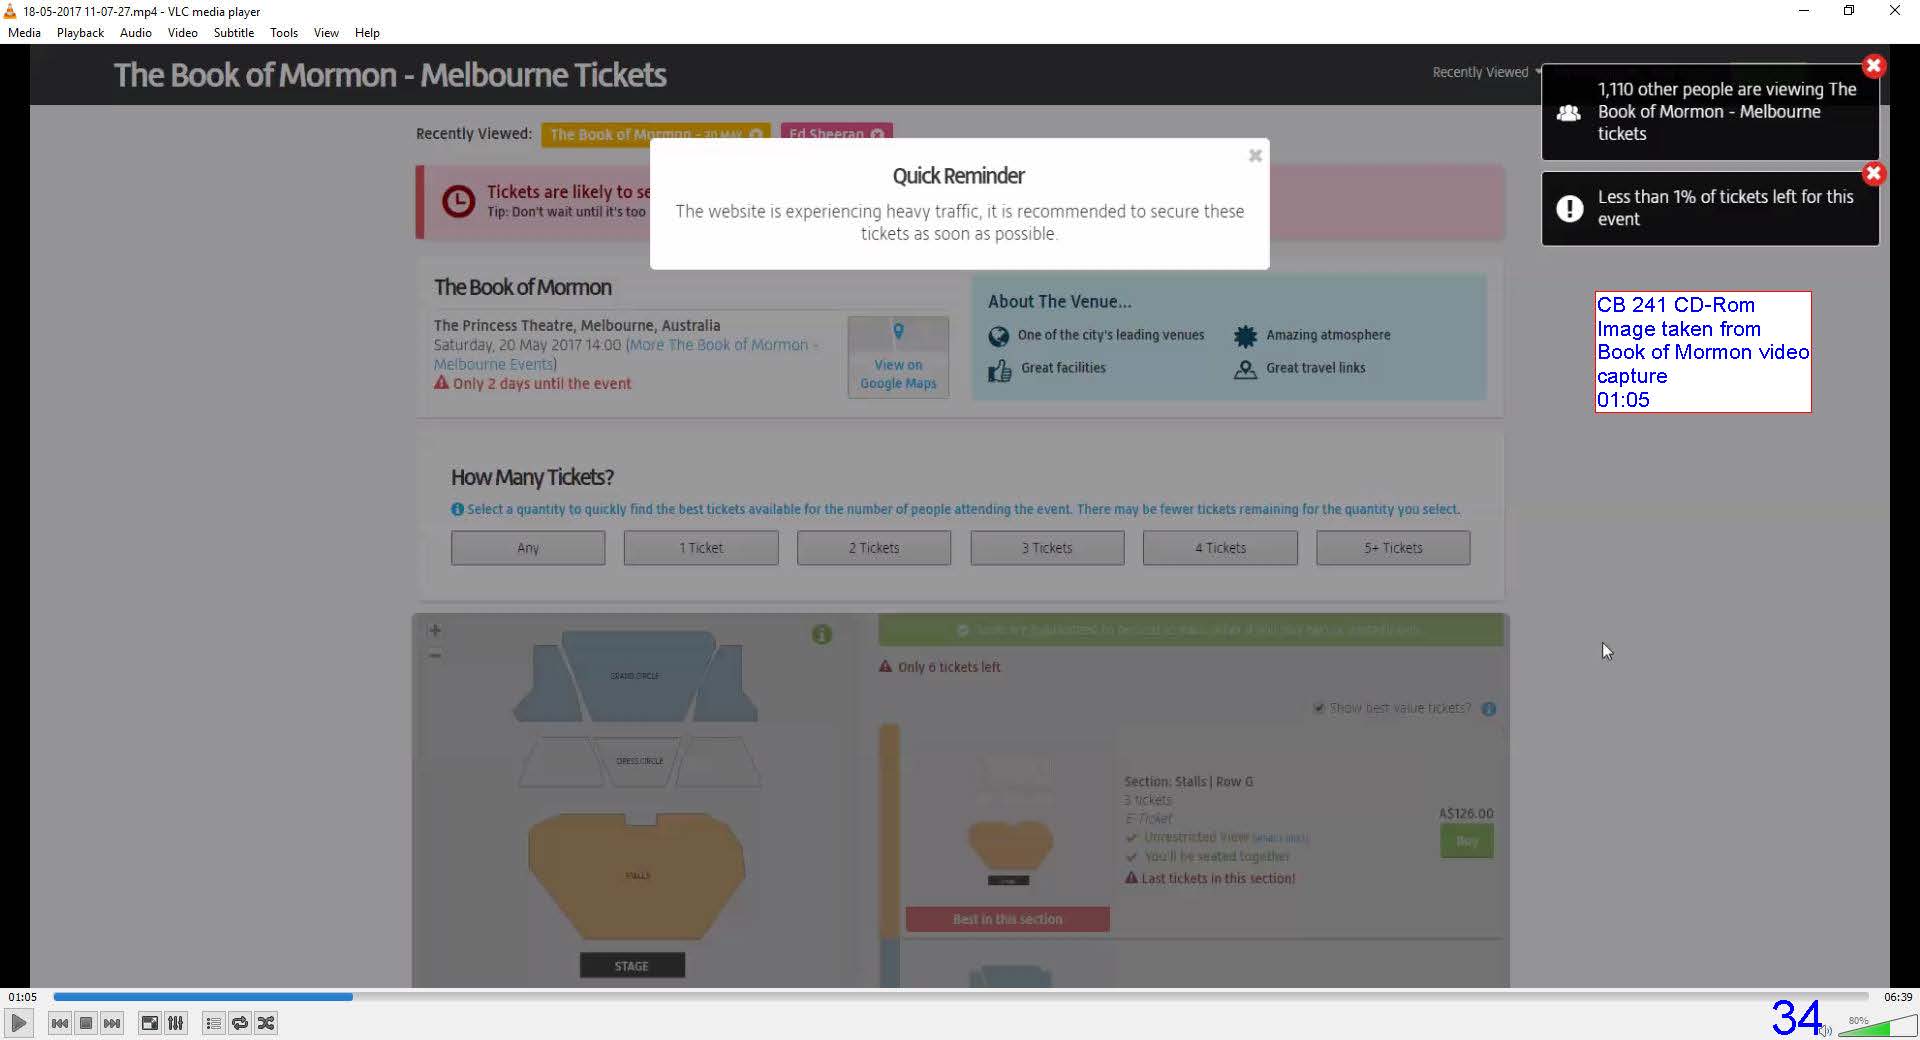Mute audio via speaker icon
Screen dimensions: 1920x1040
tap(1826, 1030)
